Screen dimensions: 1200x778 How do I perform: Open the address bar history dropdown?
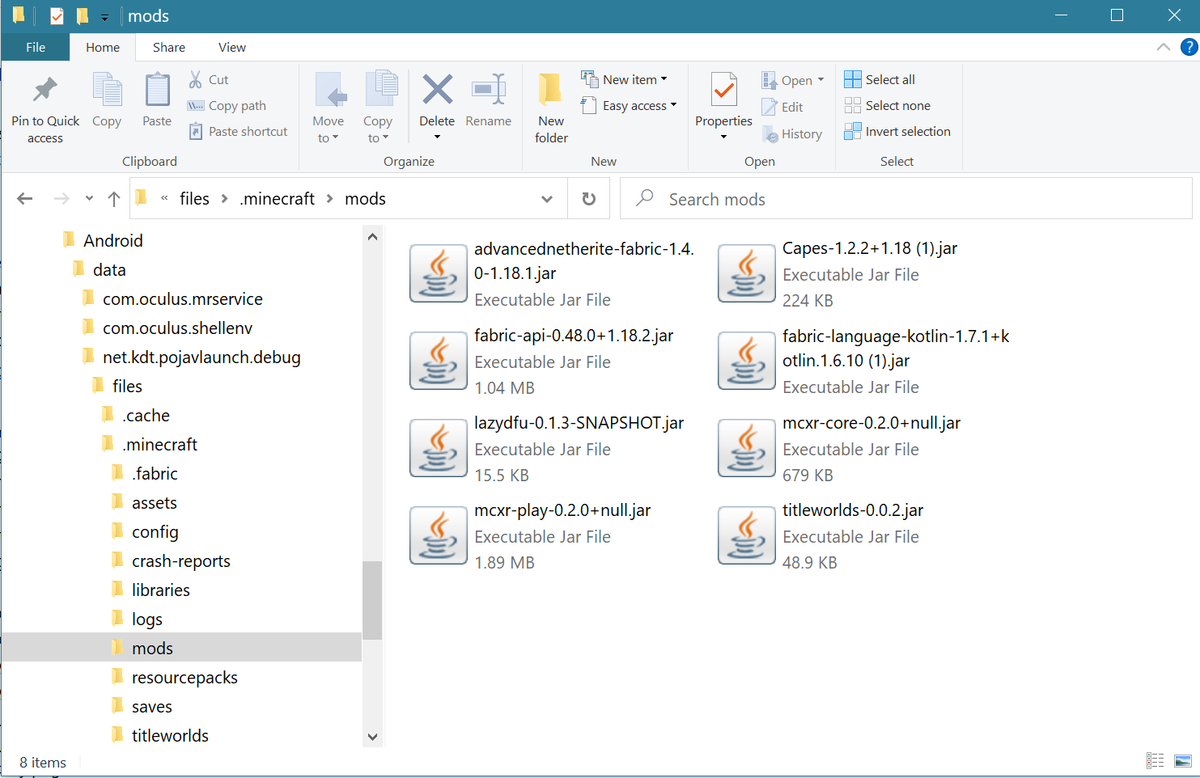point(547,199)
